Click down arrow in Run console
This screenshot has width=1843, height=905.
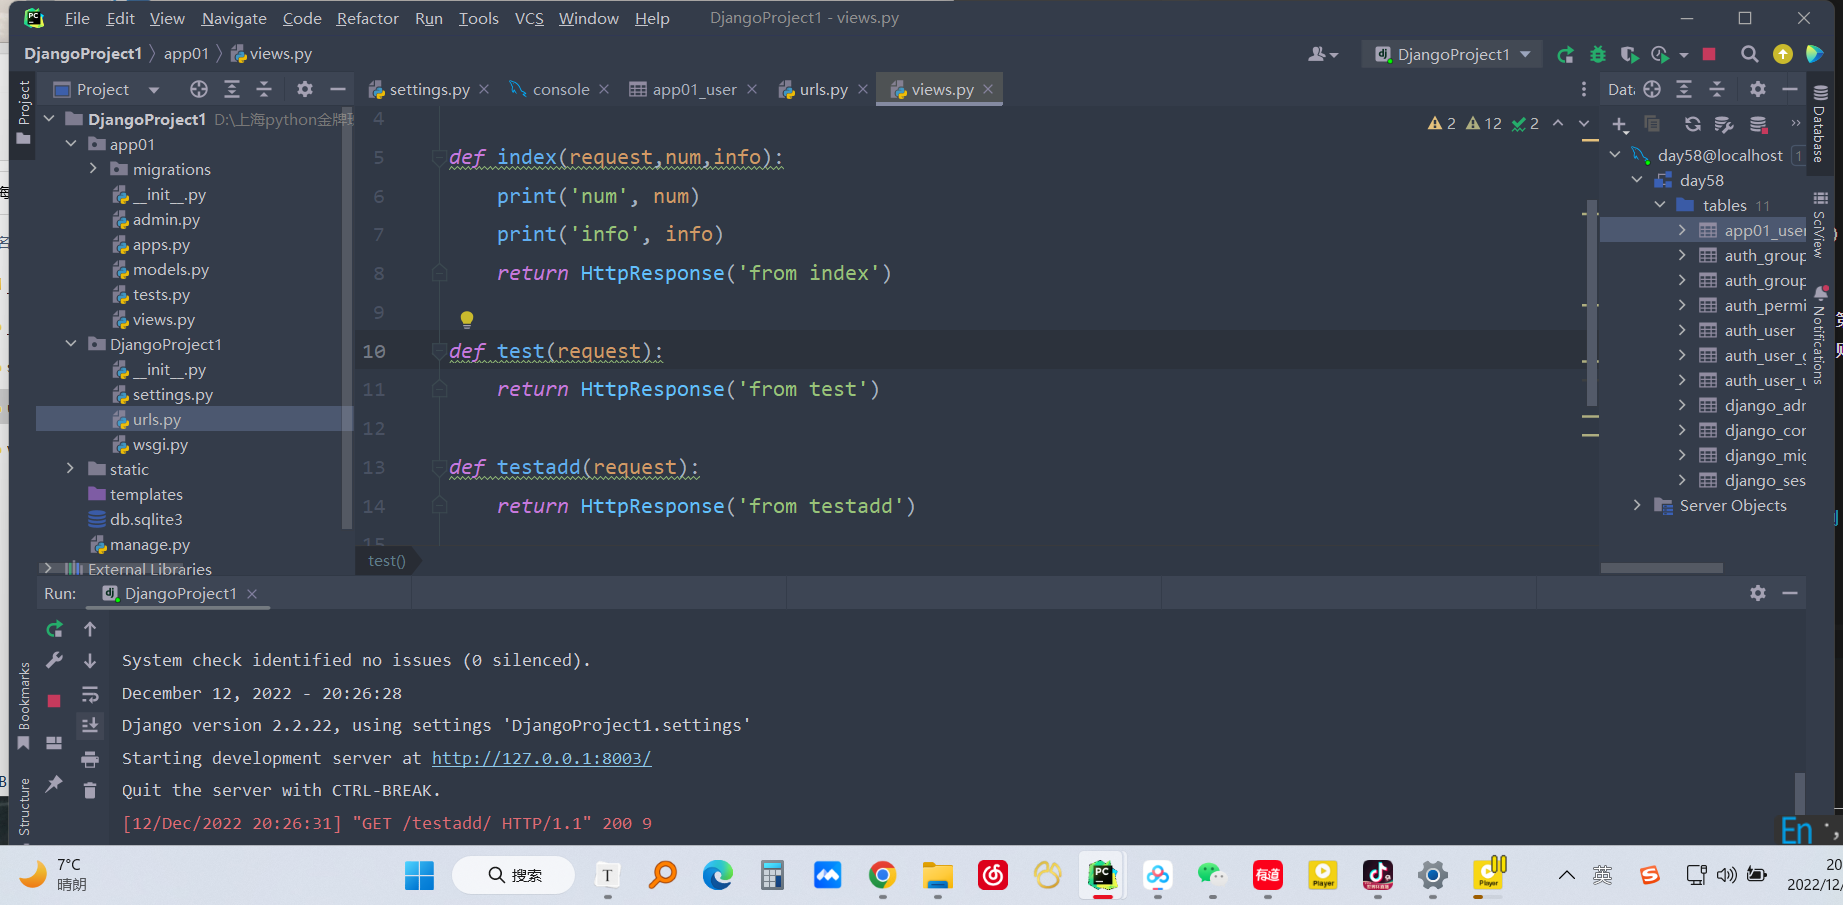point(90,661)
